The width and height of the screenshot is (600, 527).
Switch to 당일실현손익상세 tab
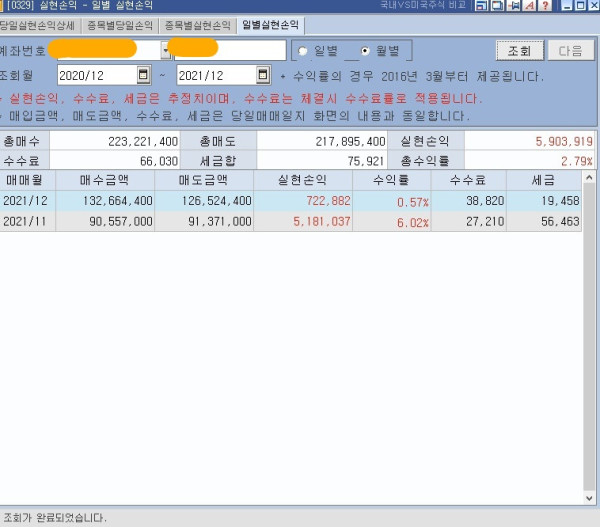[38, 25]
